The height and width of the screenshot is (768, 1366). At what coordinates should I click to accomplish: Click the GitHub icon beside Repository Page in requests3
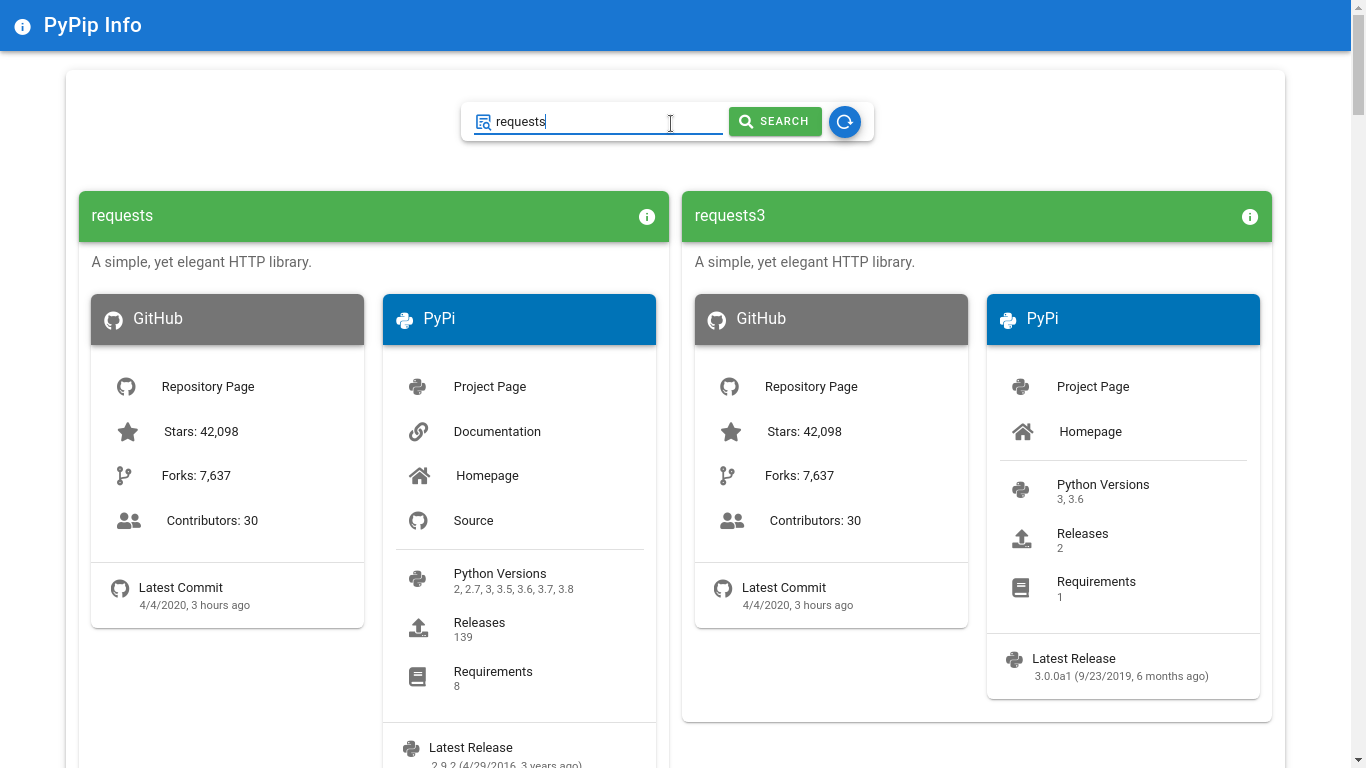click(x=729, y=387)
